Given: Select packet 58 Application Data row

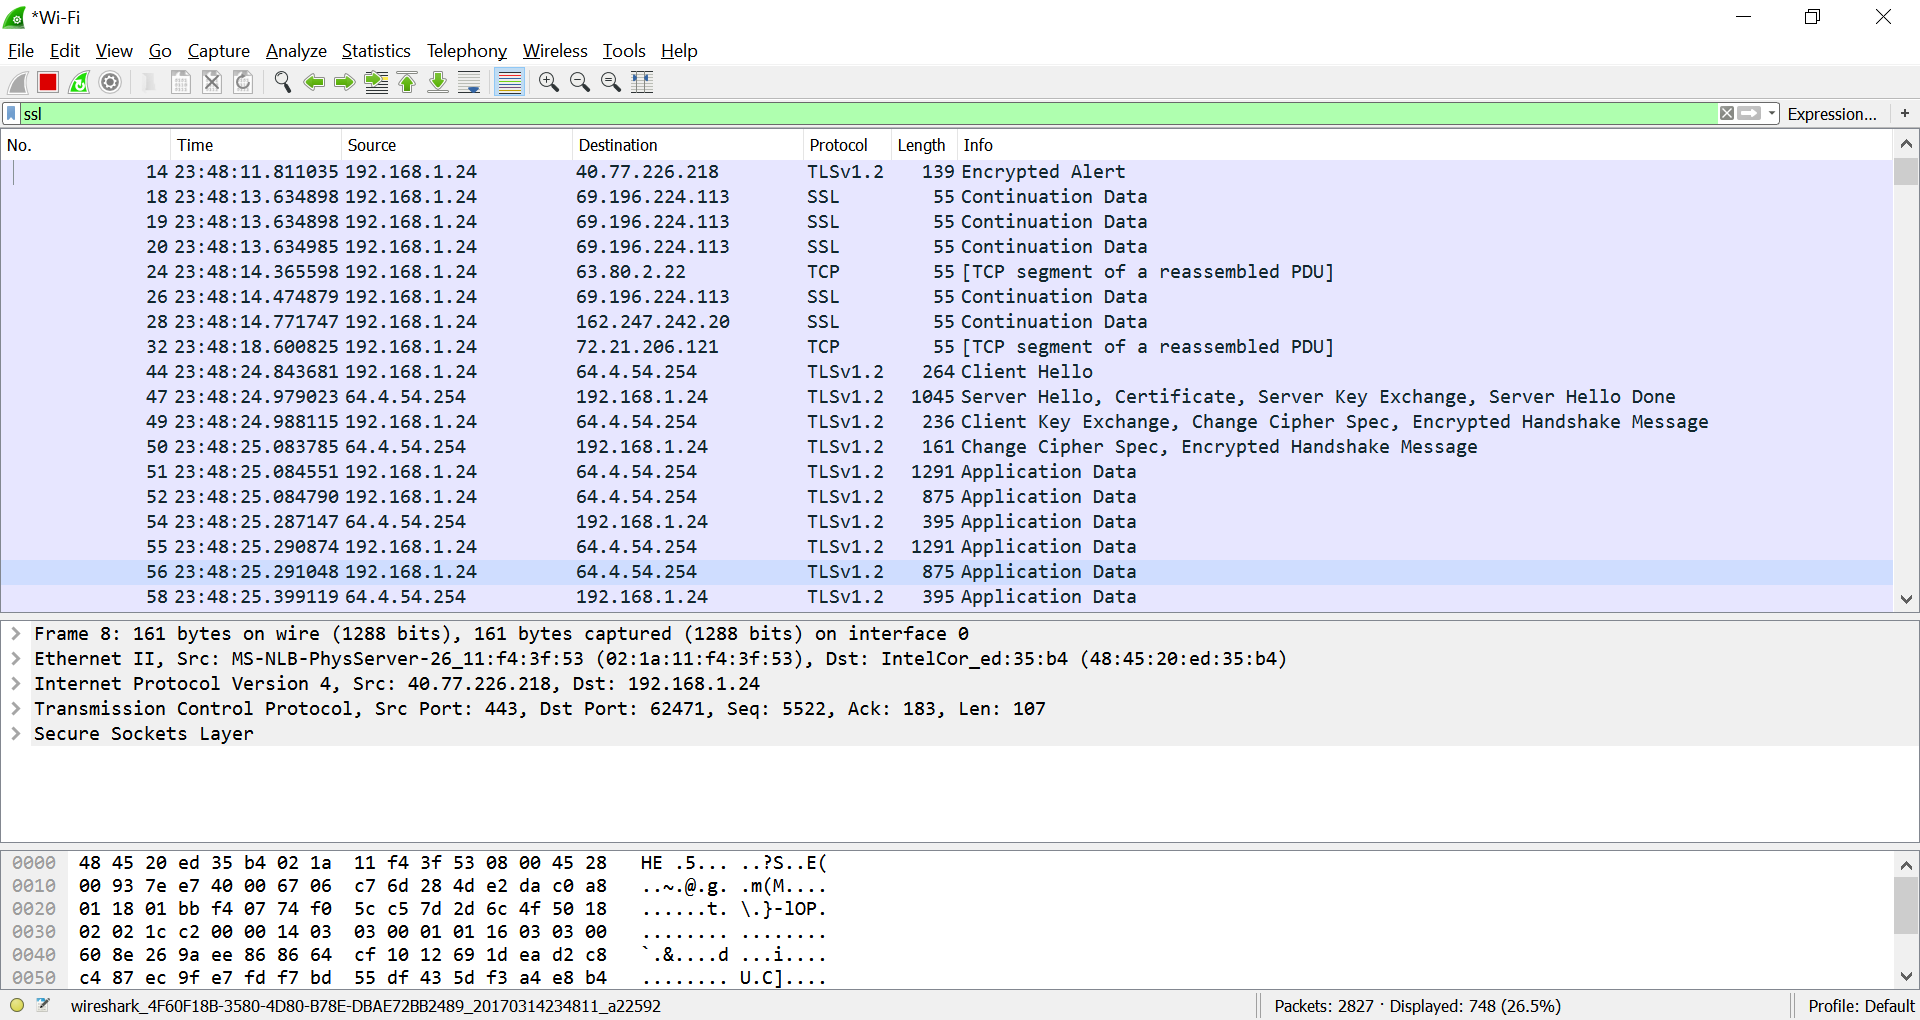Looking at the screenshot, I should (x=946, y=597).
